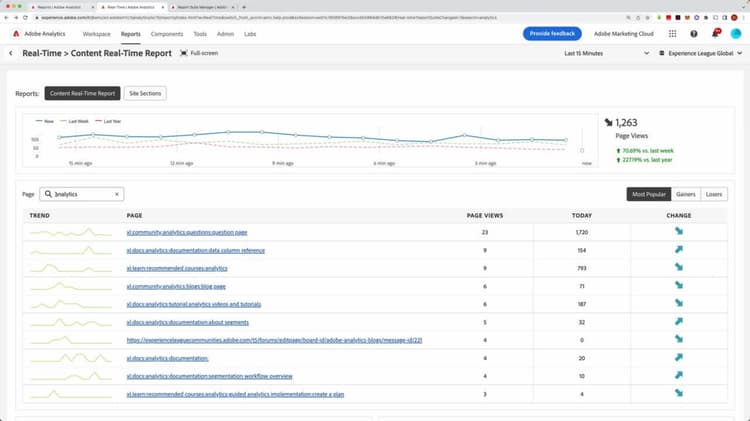The width and height of the screenshot is (750, 421).
Task: Open the Tools menu
Action: click(200, 34)
